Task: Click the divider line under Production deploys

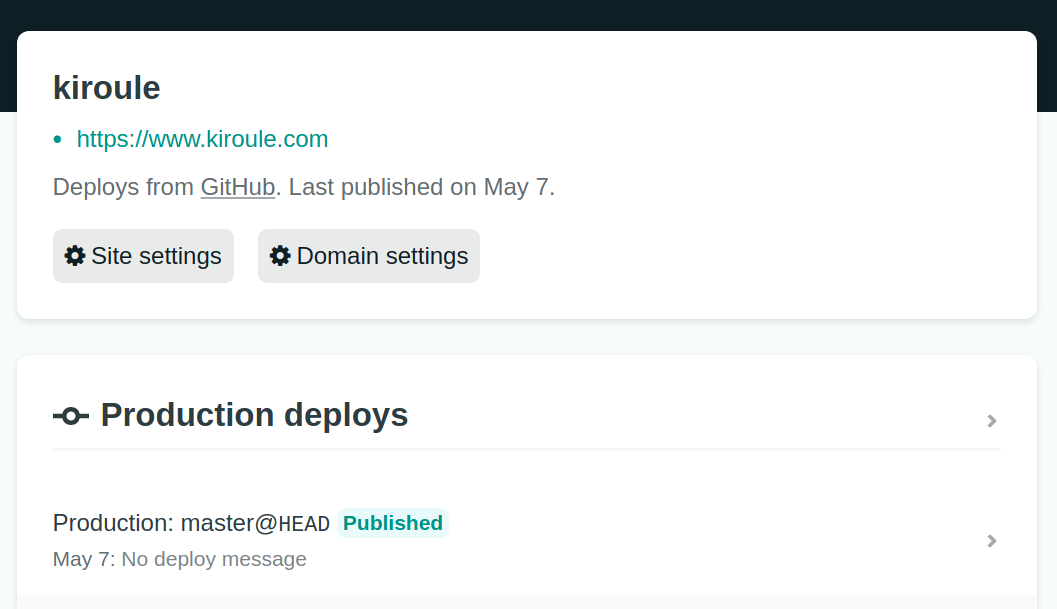Action: tap(527, 449)
